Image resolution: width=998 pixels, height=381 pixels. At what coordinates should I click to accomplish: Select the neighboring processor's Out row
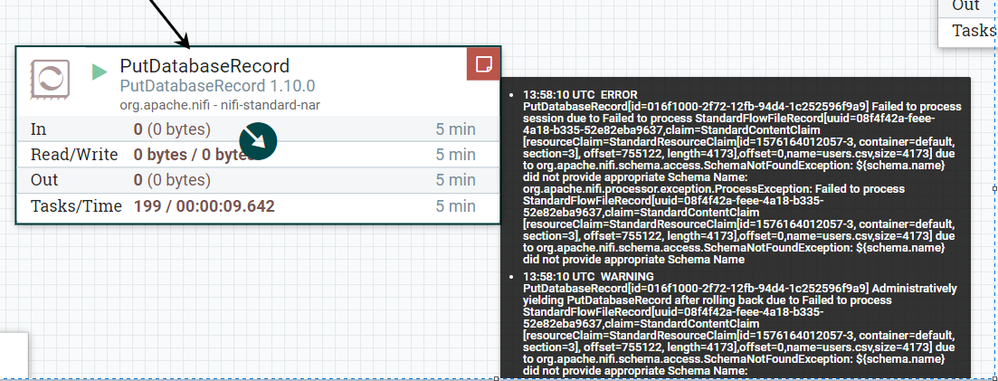pyautogui.click(x=967, y=6)
